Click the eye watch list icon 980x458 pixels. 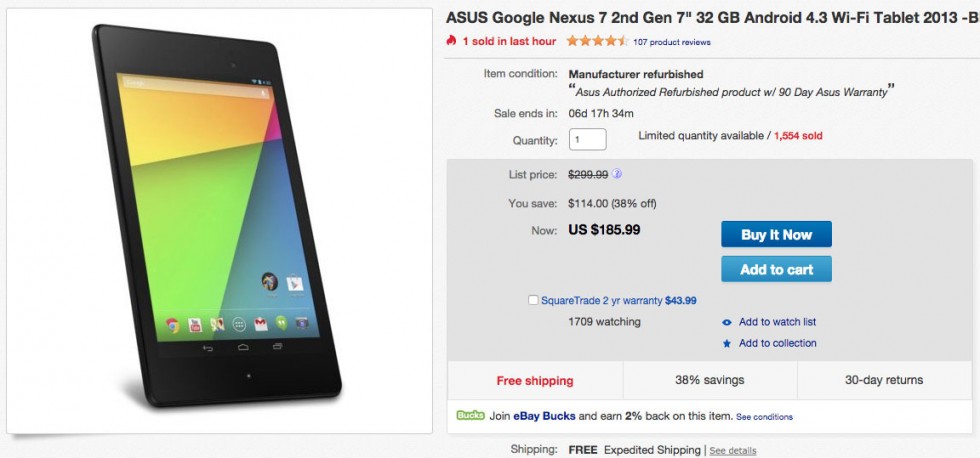[726, 322]
